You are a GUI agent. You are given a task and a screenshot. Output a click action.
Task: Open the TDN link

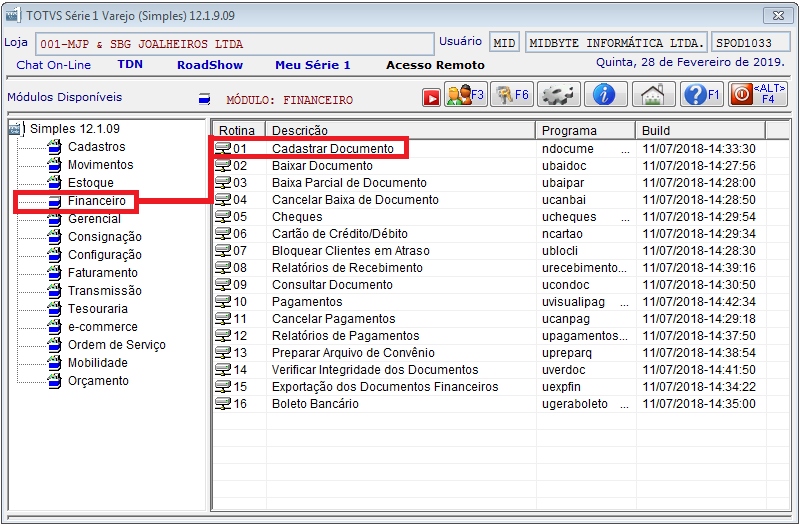(130, 64)
